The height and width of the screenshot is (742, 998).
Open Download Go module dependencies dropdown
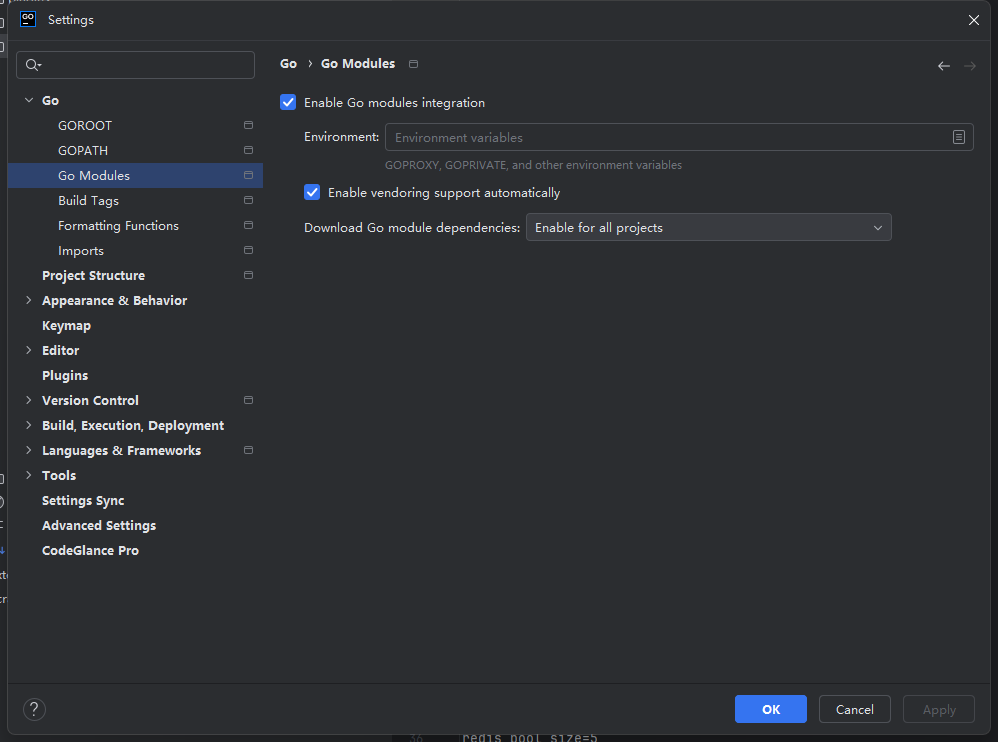pyautogui.click(x=708, y=227)
